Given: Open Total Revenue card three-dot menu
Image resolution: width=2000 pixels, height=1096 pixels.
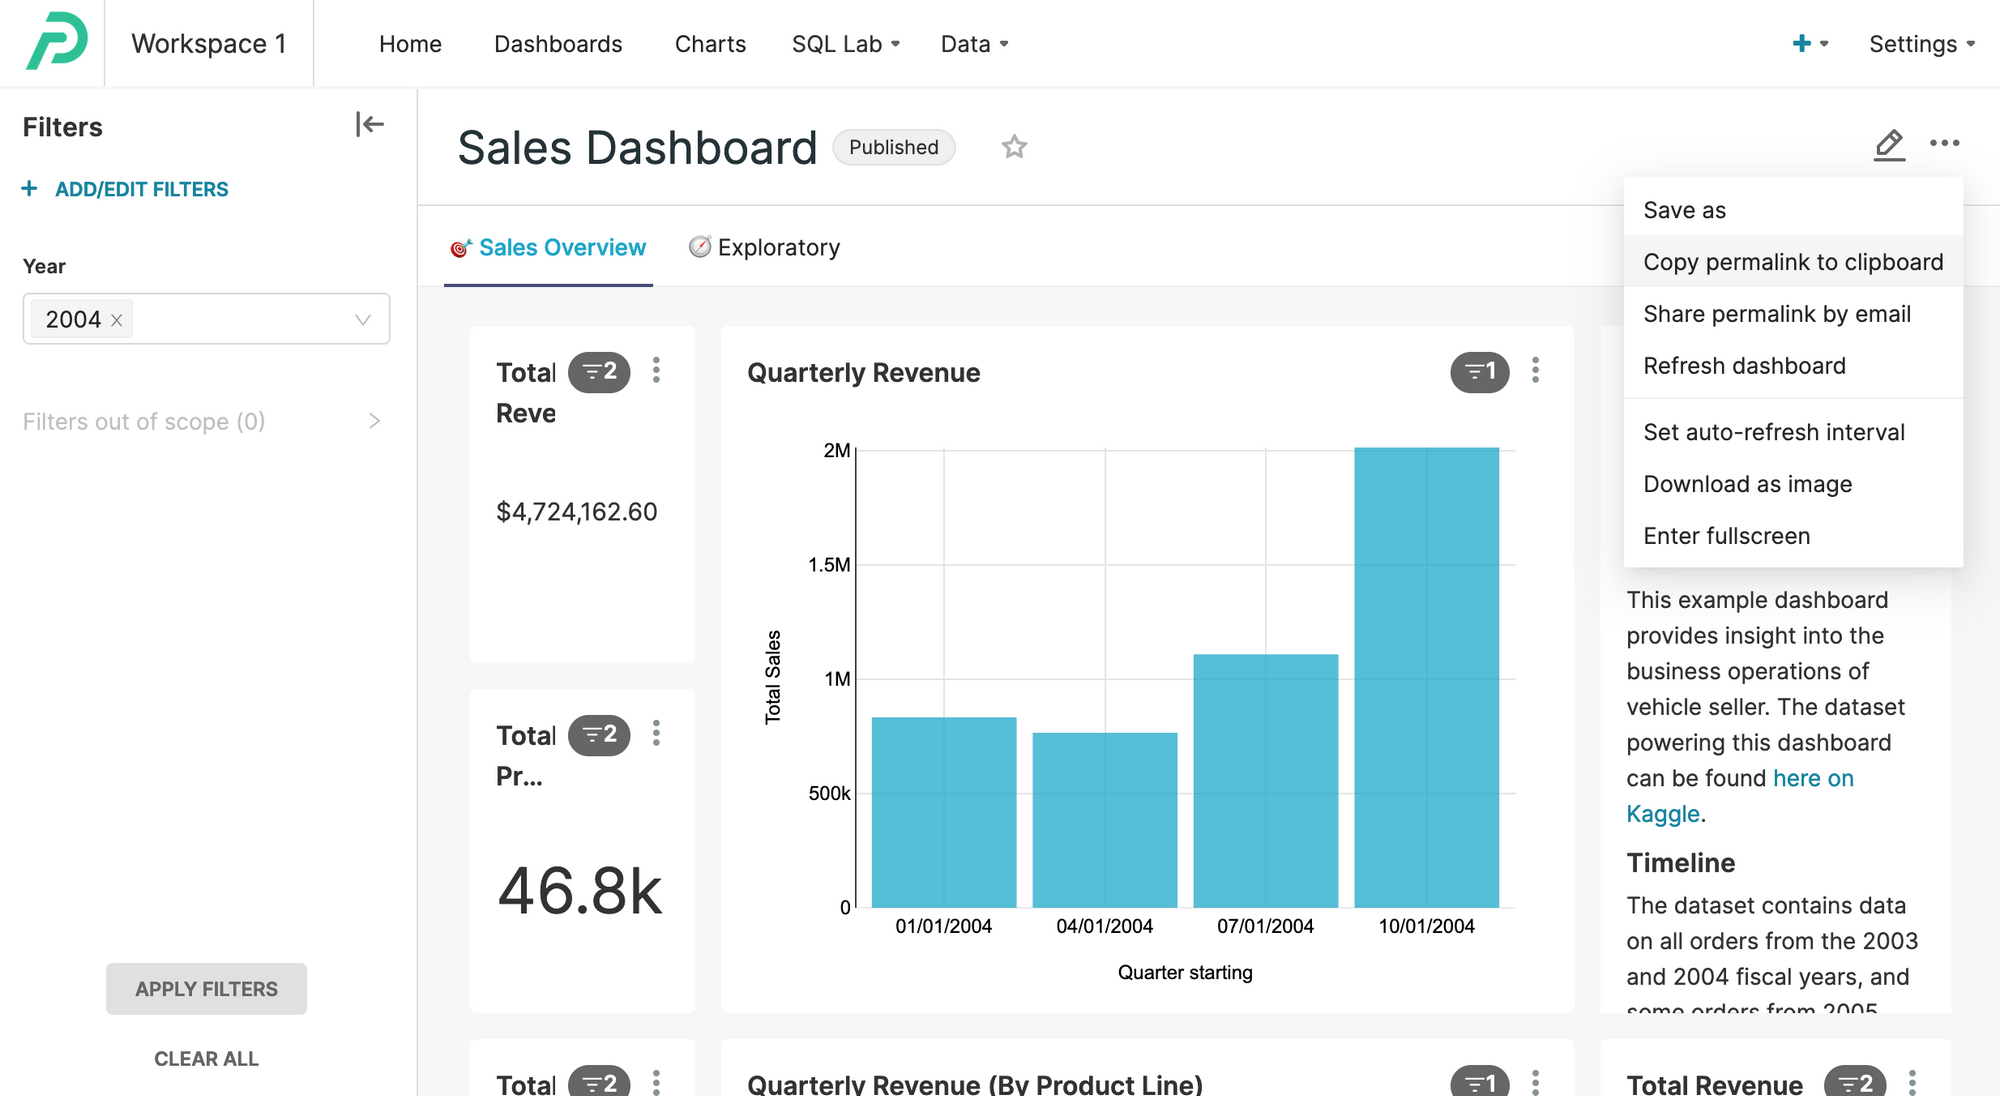Looking at the screenshot, I should pyautogui.click(x=656, y=371).
